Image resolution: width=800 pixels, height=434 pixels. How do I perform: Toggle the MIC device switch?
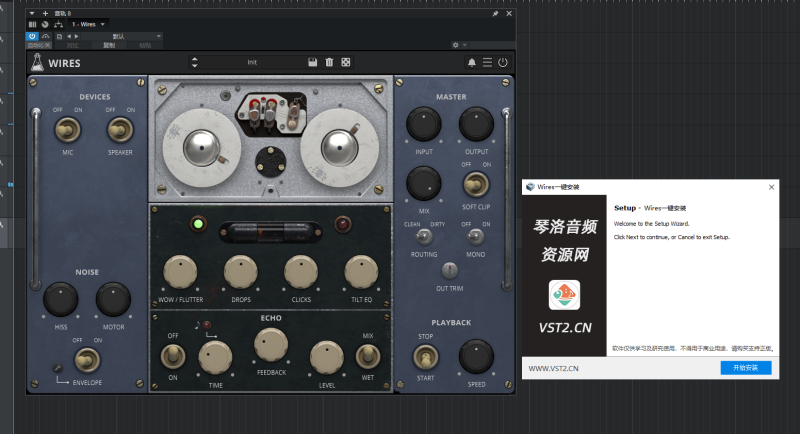68,129
